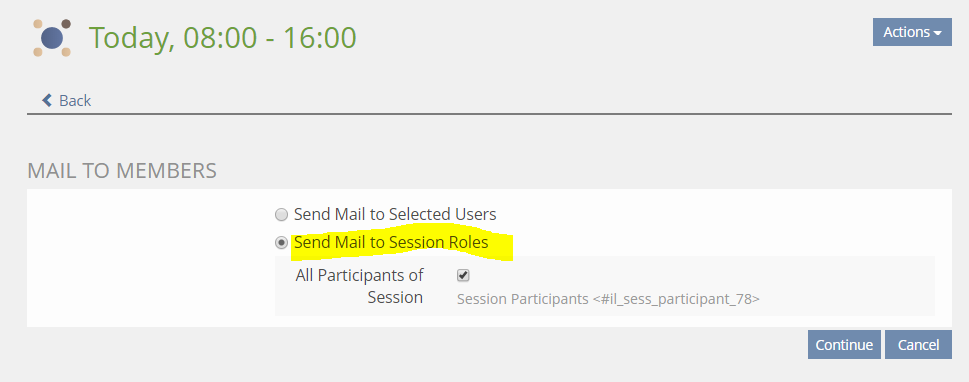Click the Cancel button
Image resolution: width=969 pixels, height=382 pixels.
(918, 345)
